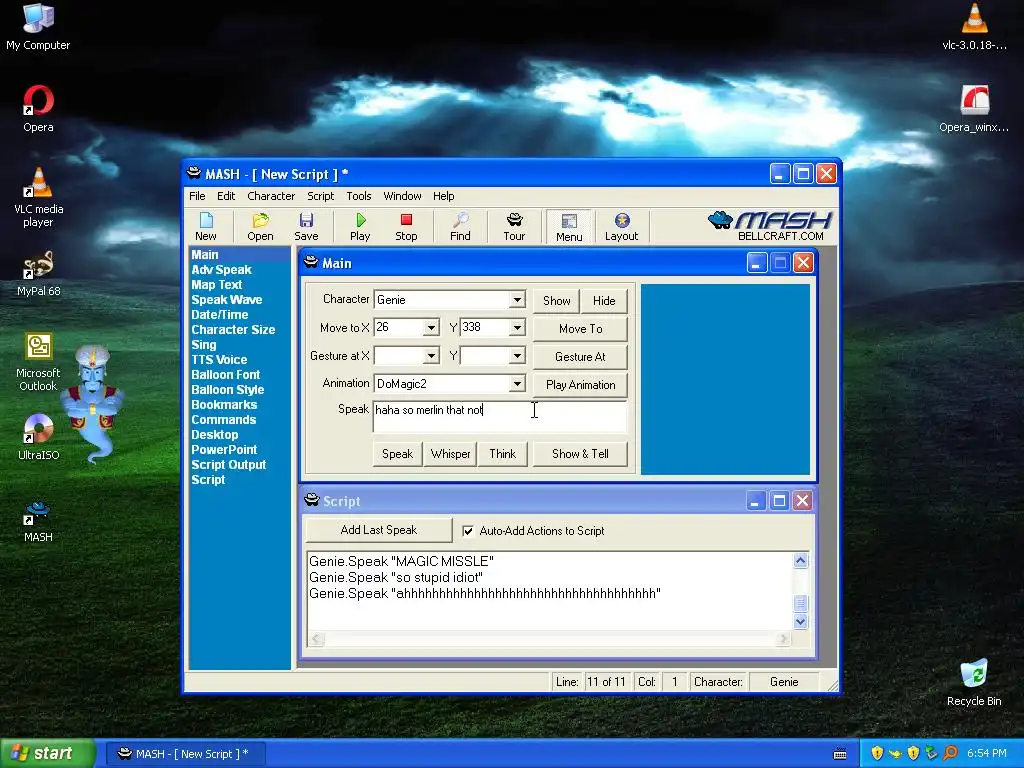Click the Whisper button
1024x768 pixels.
pyautogui.click(x=451, y=454)
